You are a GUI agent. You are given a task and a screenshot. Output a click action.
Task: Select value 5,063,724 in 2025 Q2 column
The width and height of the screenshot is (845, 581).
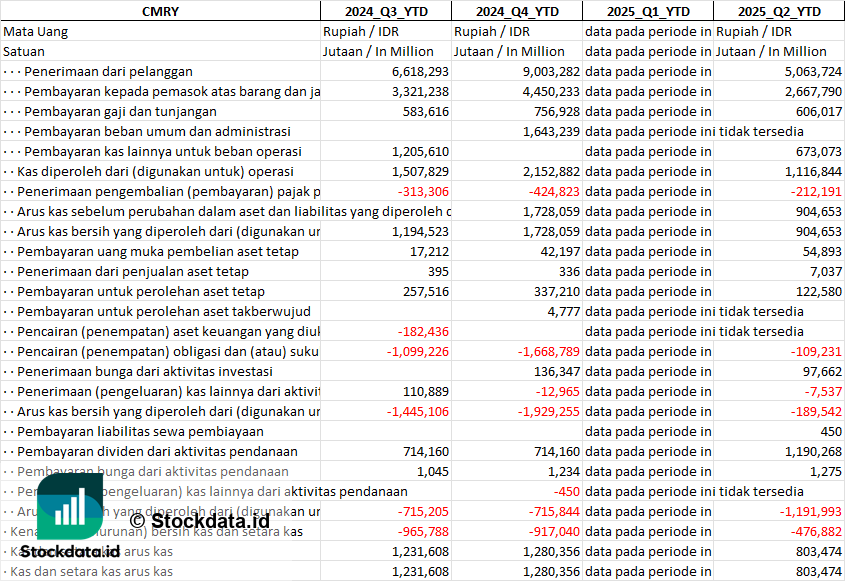point(779,72)
